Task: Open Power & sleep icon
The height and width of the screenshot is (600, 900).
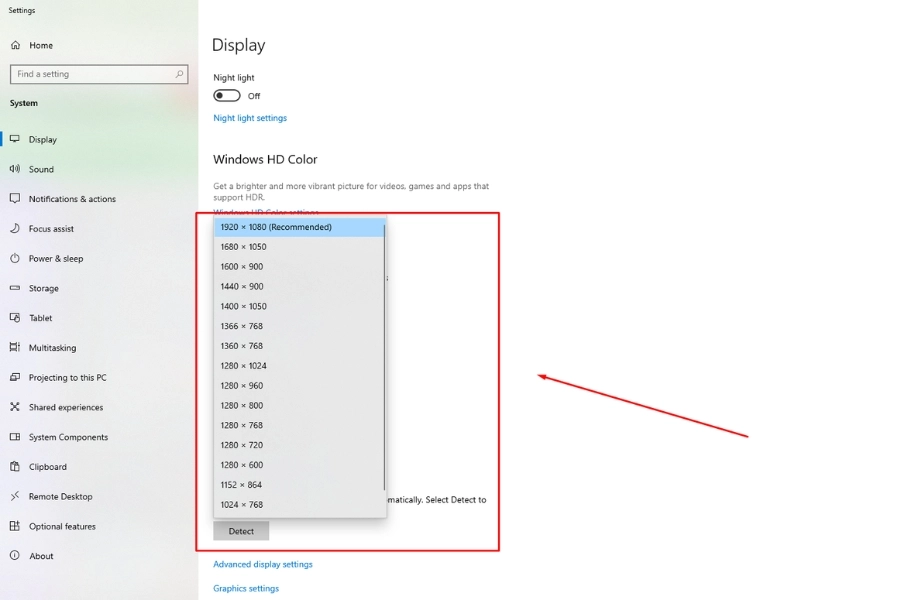Action: pos(15,258)
